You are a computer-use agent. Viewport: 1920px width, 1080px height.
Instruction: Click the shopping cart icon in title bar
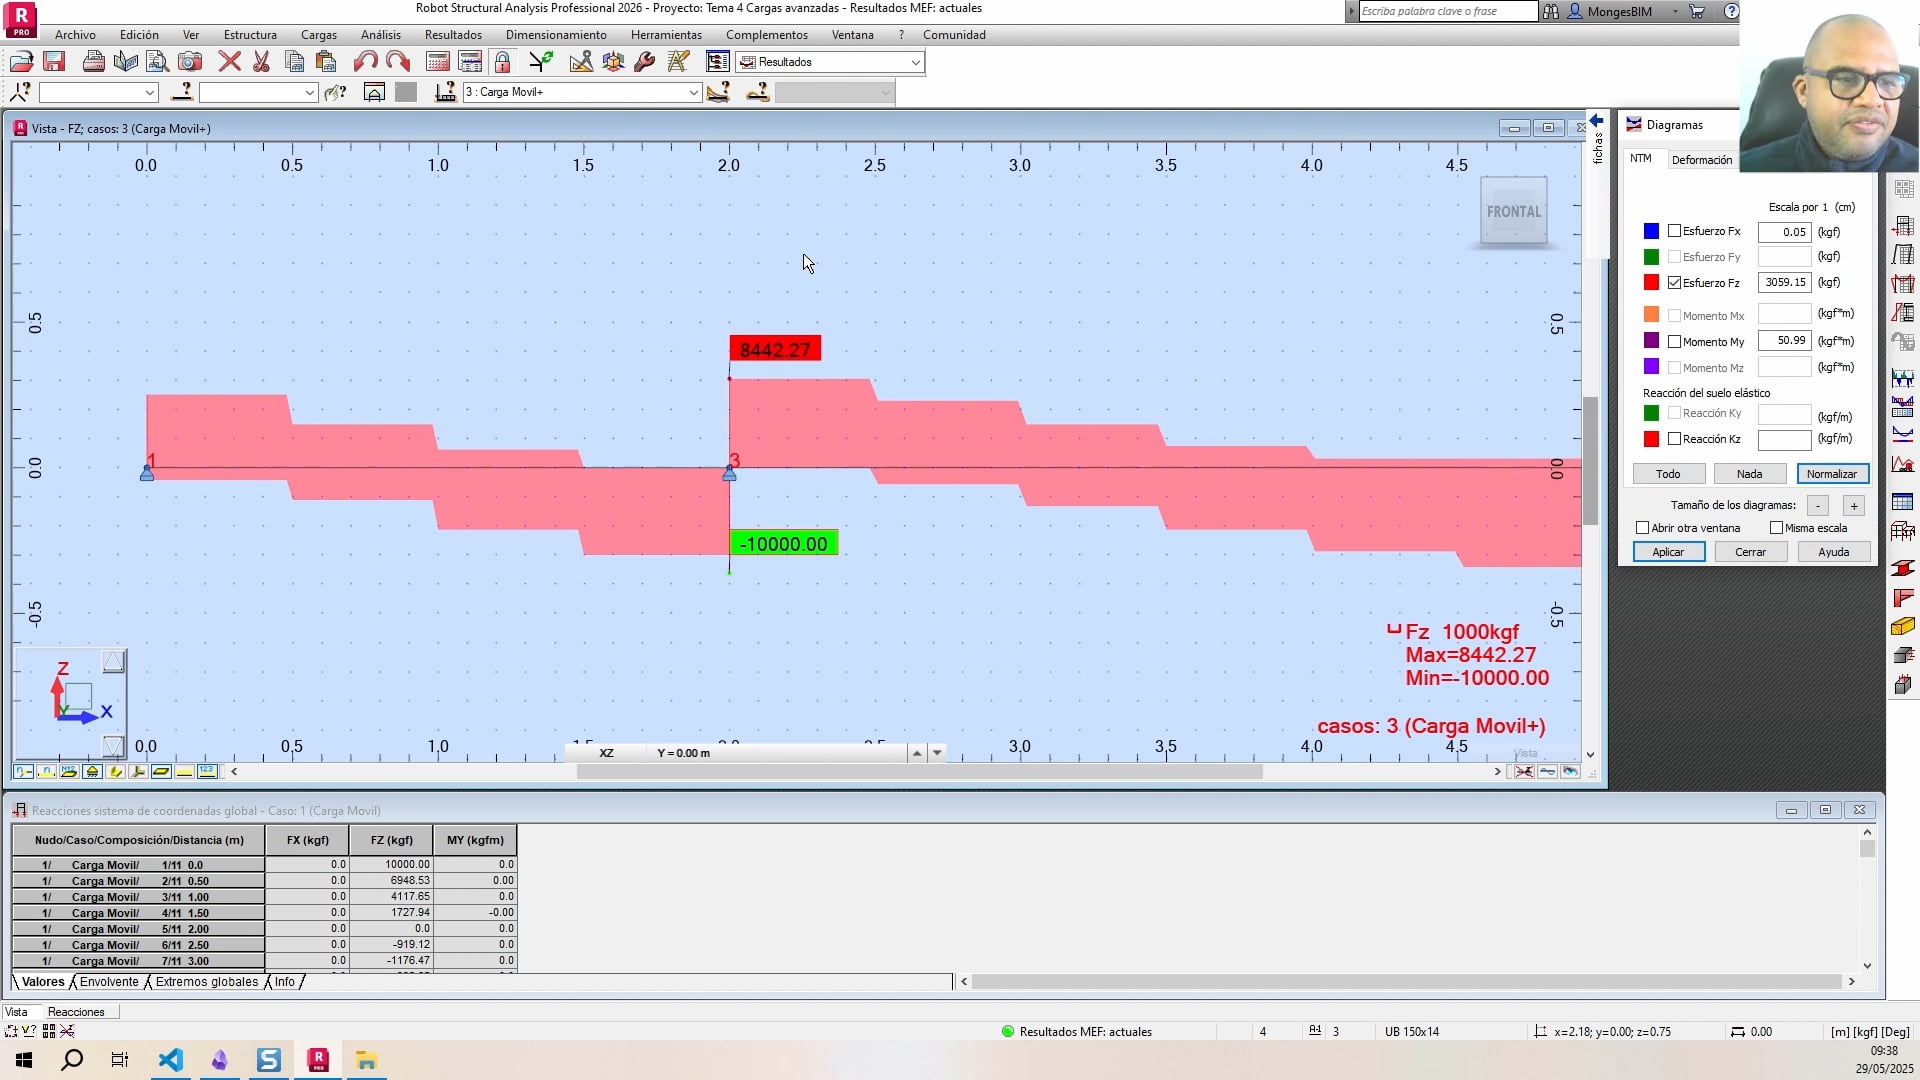click(x=1697, y=12)
